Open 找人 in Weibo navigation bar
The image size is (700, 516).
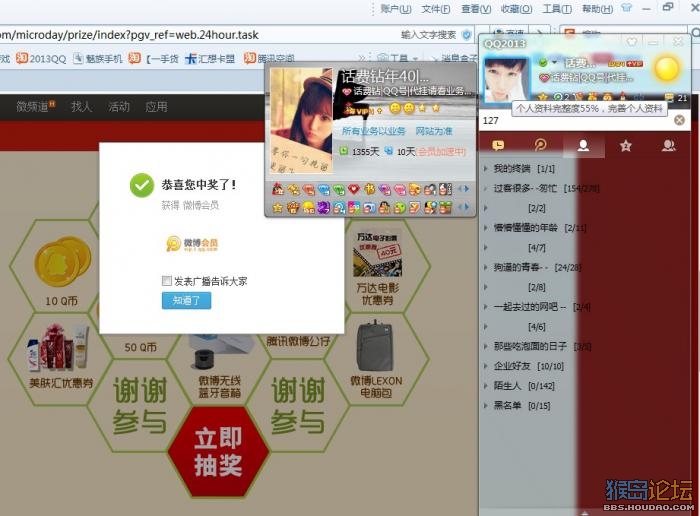pyautogui.click(x=81, y=107)
